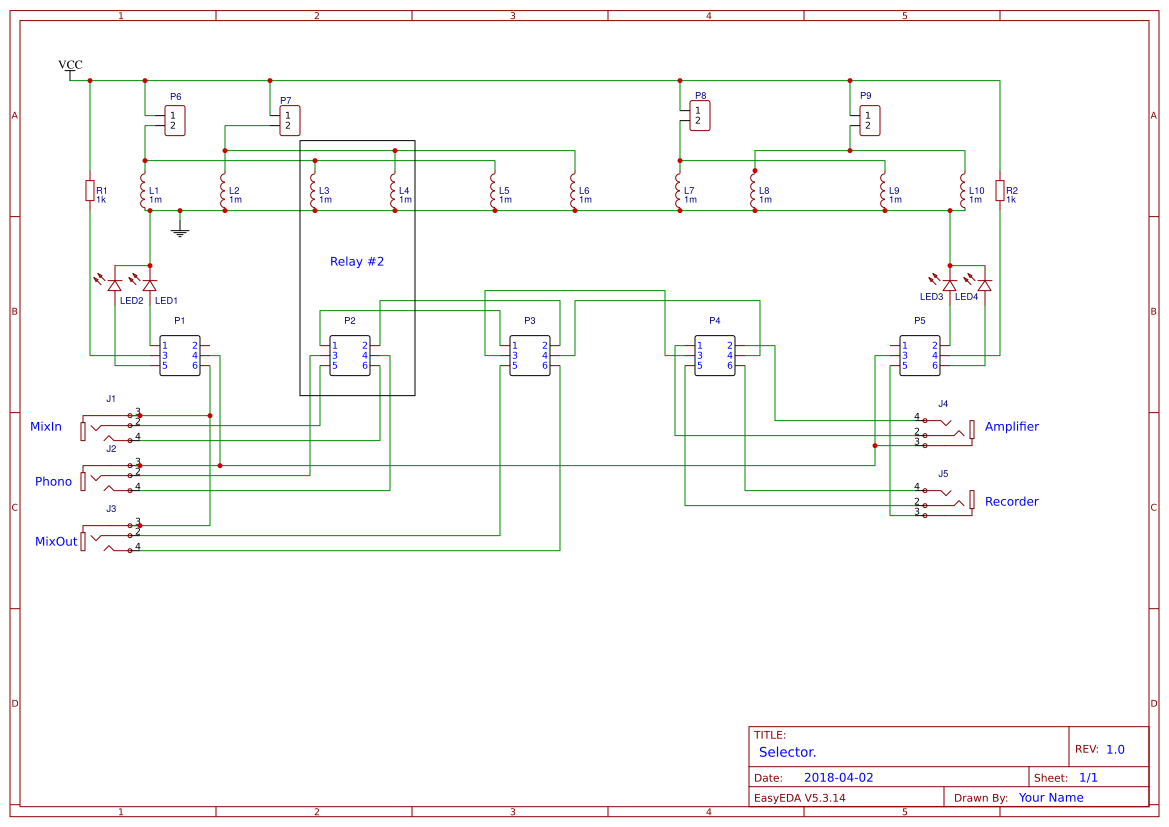Click the Phono jack label
1169x827 pixels.
click(x=54, y=482)
